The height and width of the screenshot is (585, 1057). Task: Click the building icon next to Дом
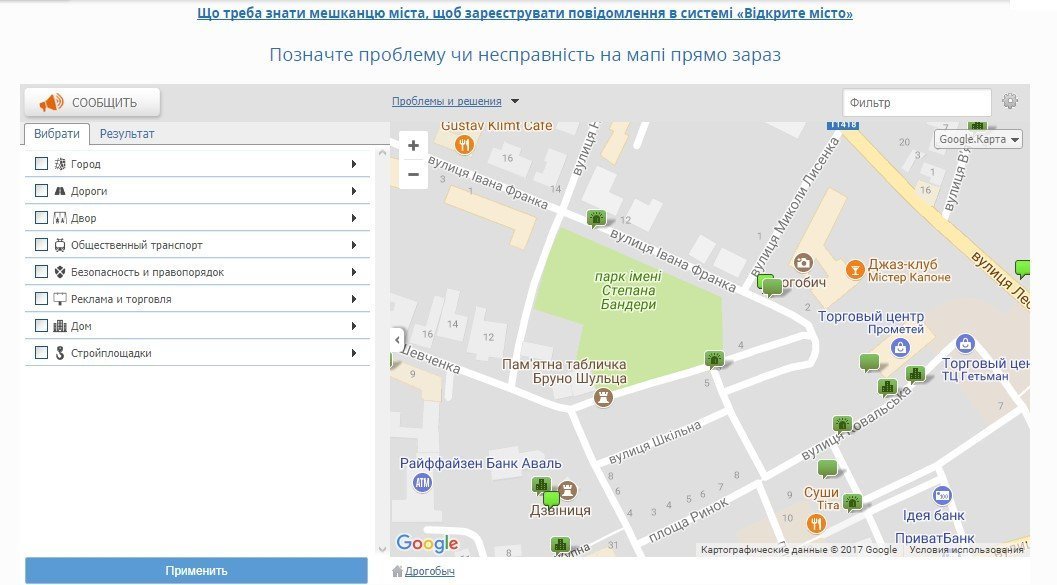click(x=59, y=325)
